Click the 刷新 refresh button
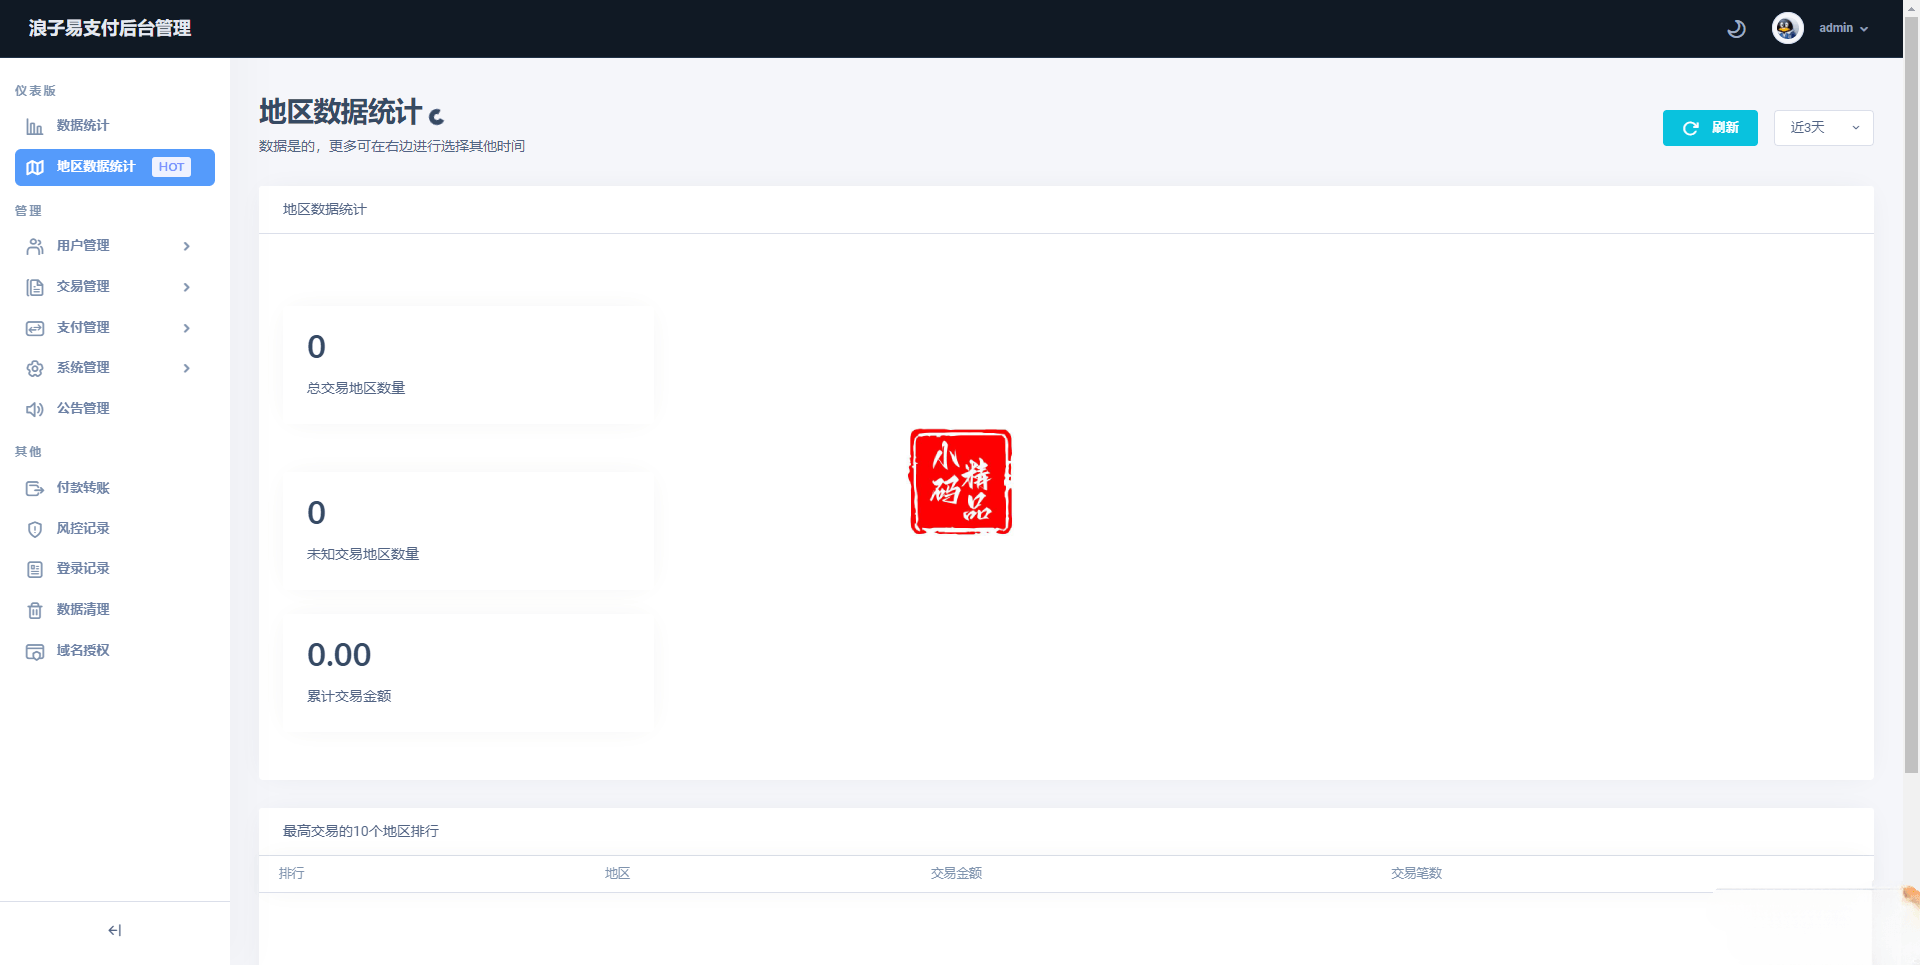The width and height of the screenshot is (1920, 965). pyautogui.click(x=1710, y=128)
